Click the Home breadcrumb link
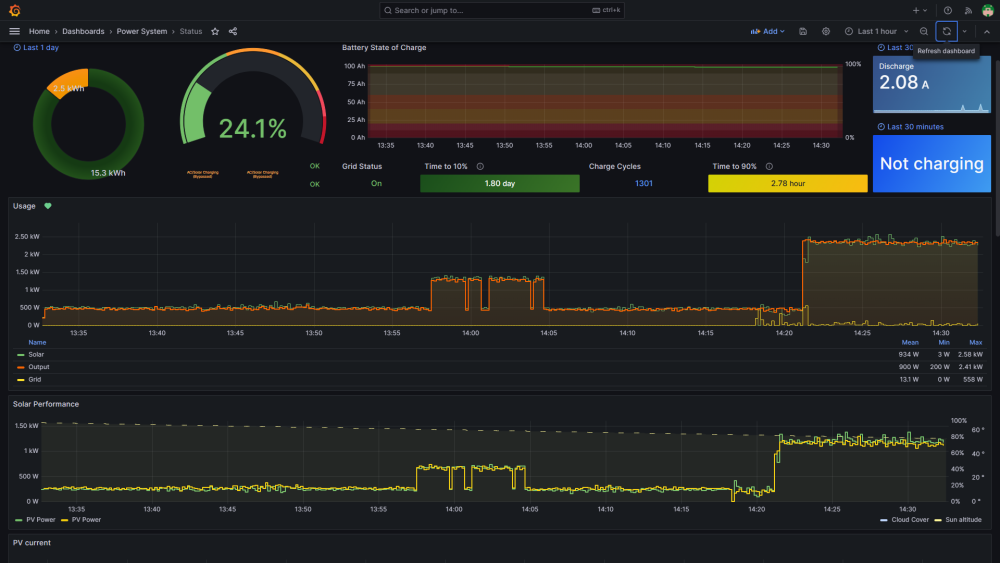 tap(39, 31)
